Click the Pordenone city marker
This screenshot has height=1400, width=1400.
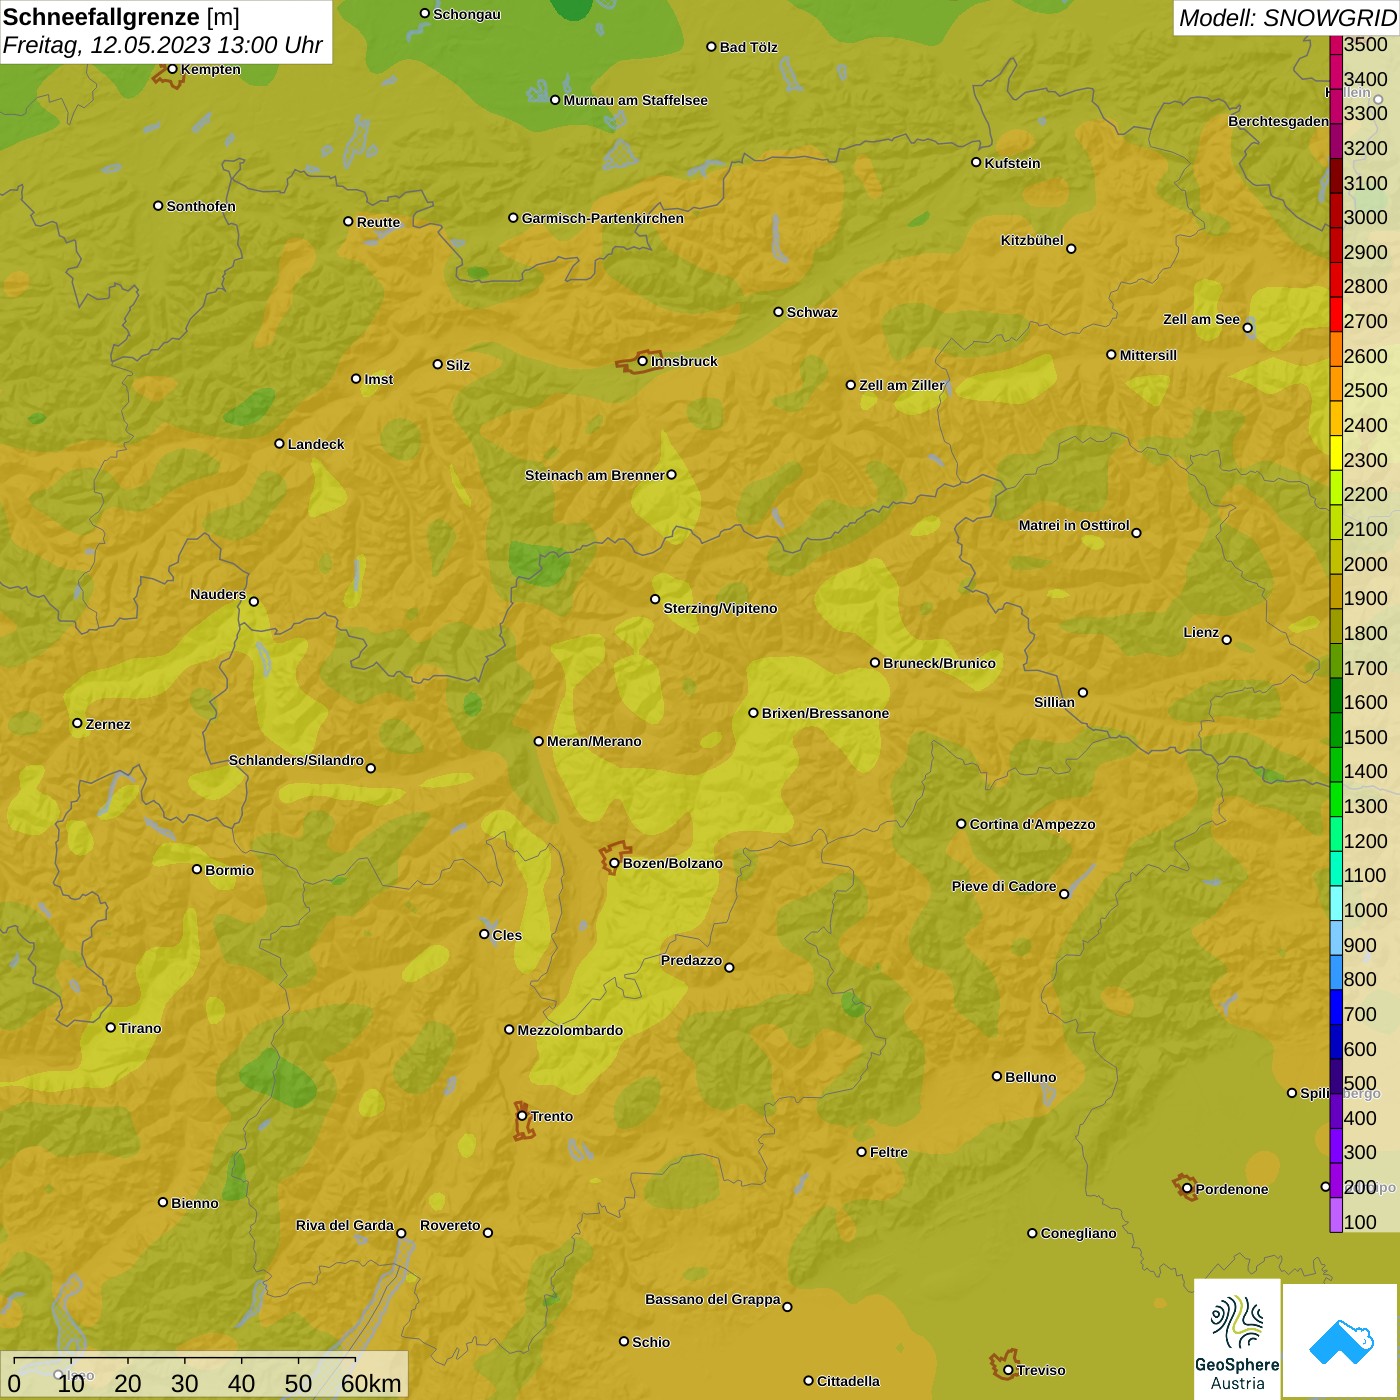pyautogui.click(x=1187, y=1189)
